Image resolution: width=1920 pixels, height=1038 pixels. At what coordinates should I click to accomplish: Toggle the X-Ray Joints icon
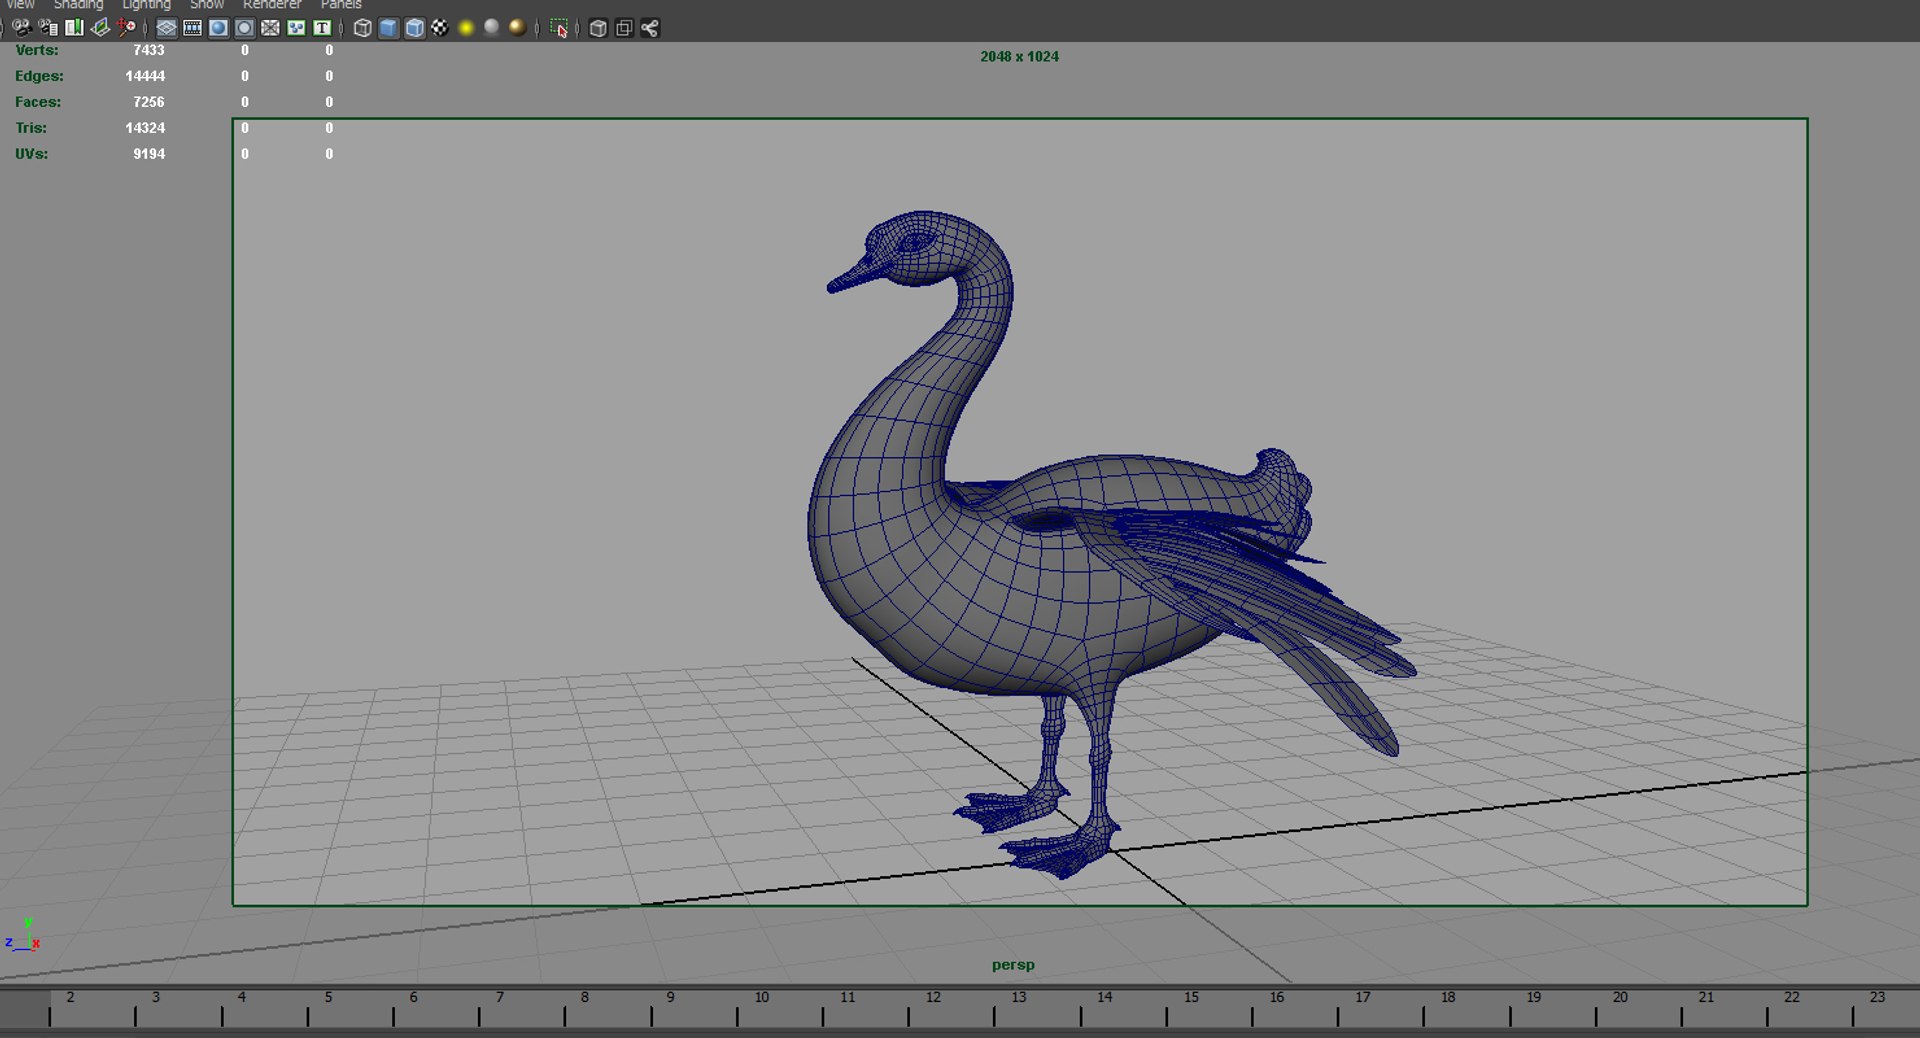(650, 28)
